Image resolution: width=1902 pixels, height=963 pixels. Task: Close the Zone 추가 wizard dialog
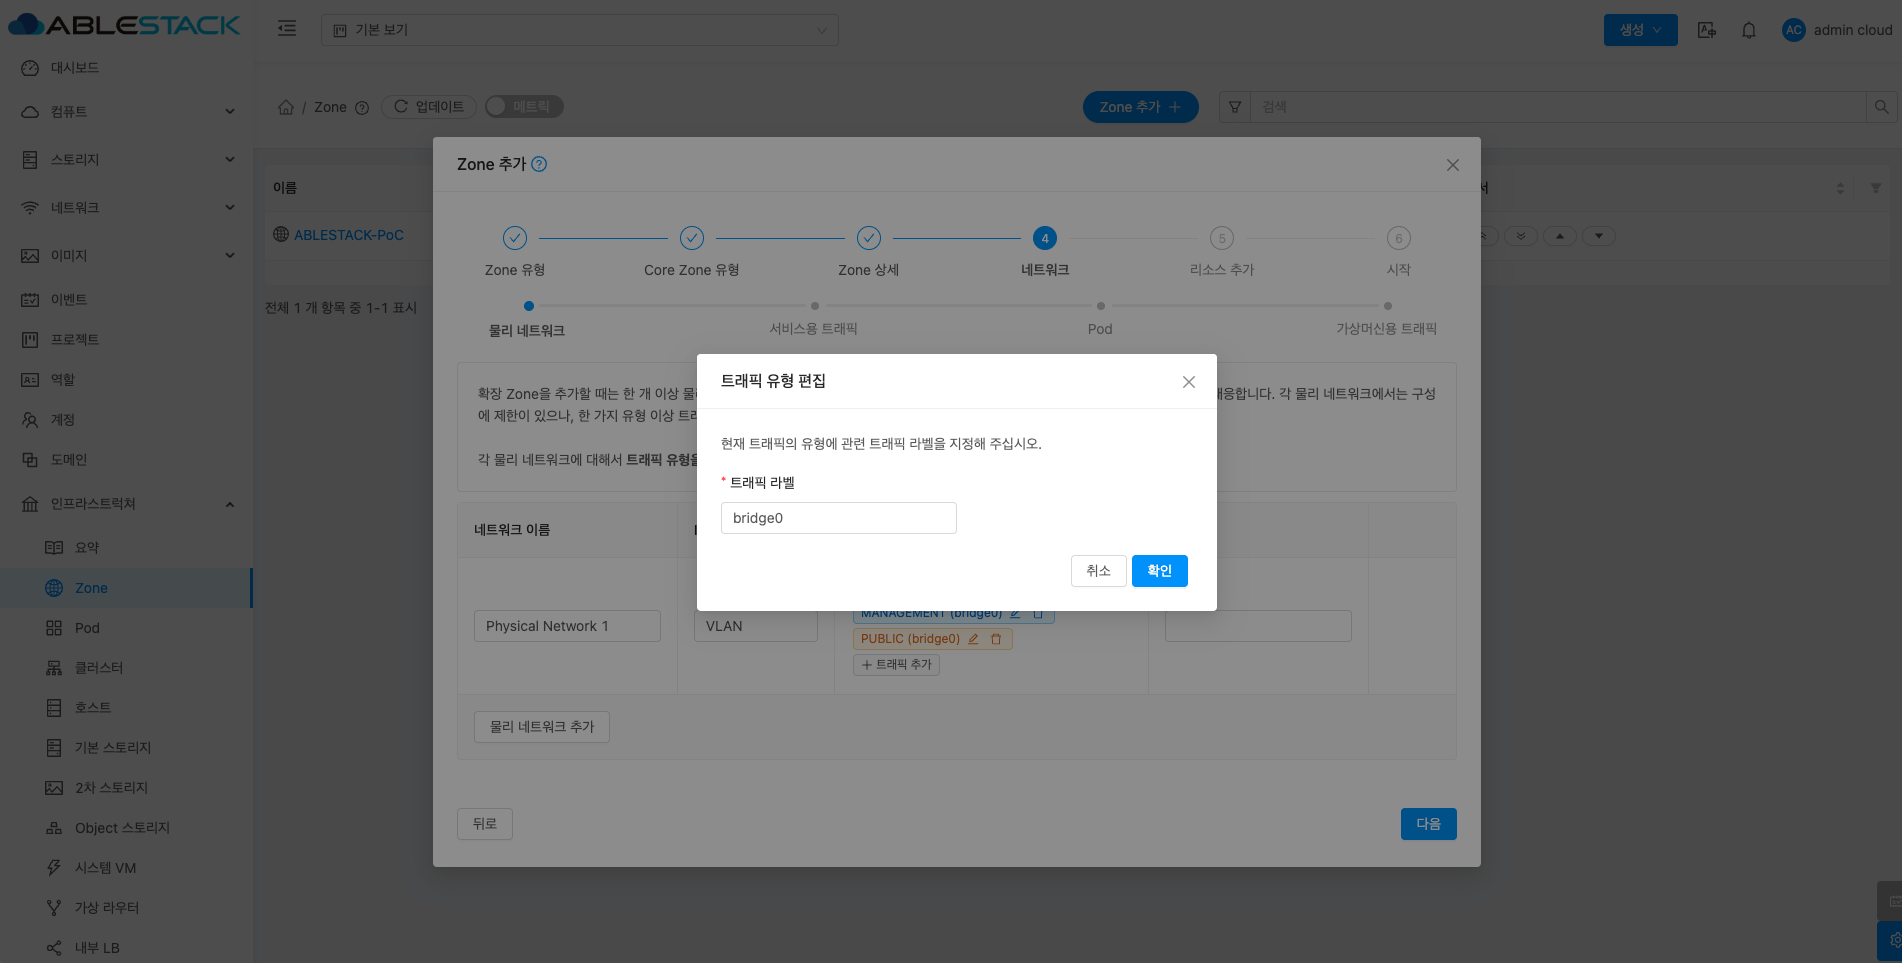click(1453, 165)
